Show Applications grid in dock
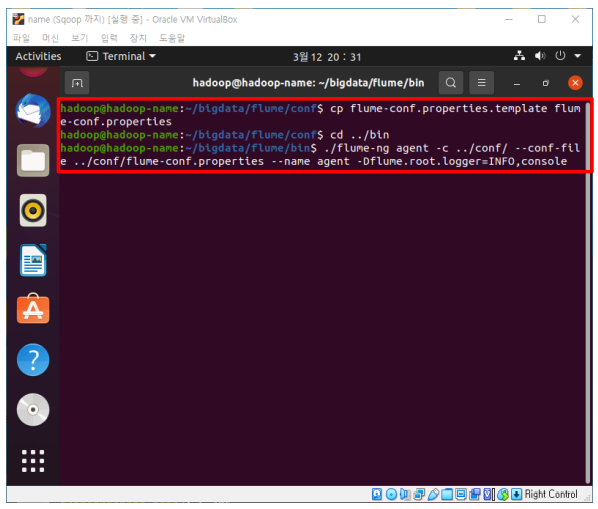The image size is (598, 509). [x=33, y=461]
